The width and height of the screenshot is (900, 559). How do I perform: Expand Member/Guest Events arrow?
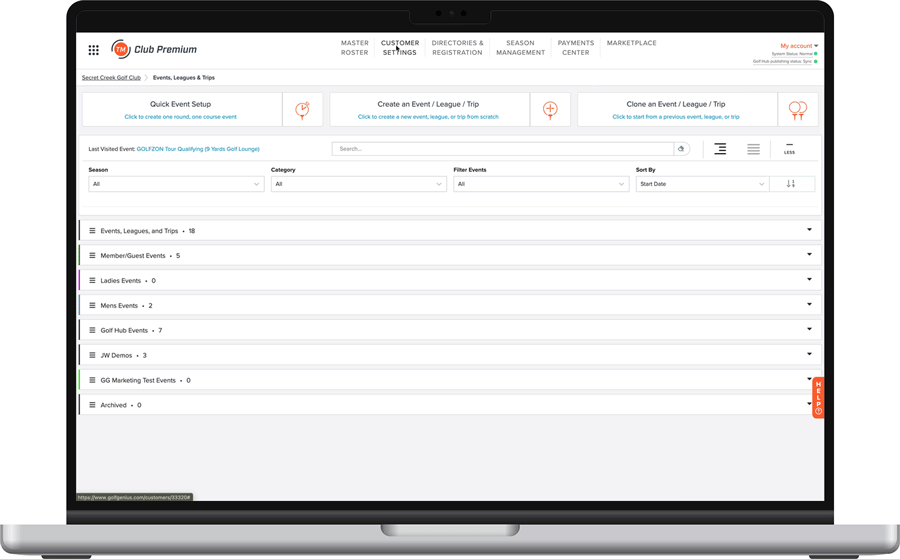click(809, 254)
